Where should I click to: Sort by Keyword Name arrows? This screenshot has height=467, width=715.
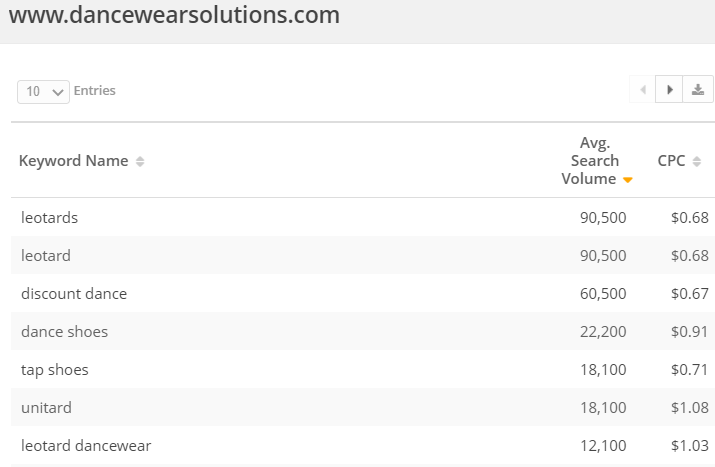140,161
